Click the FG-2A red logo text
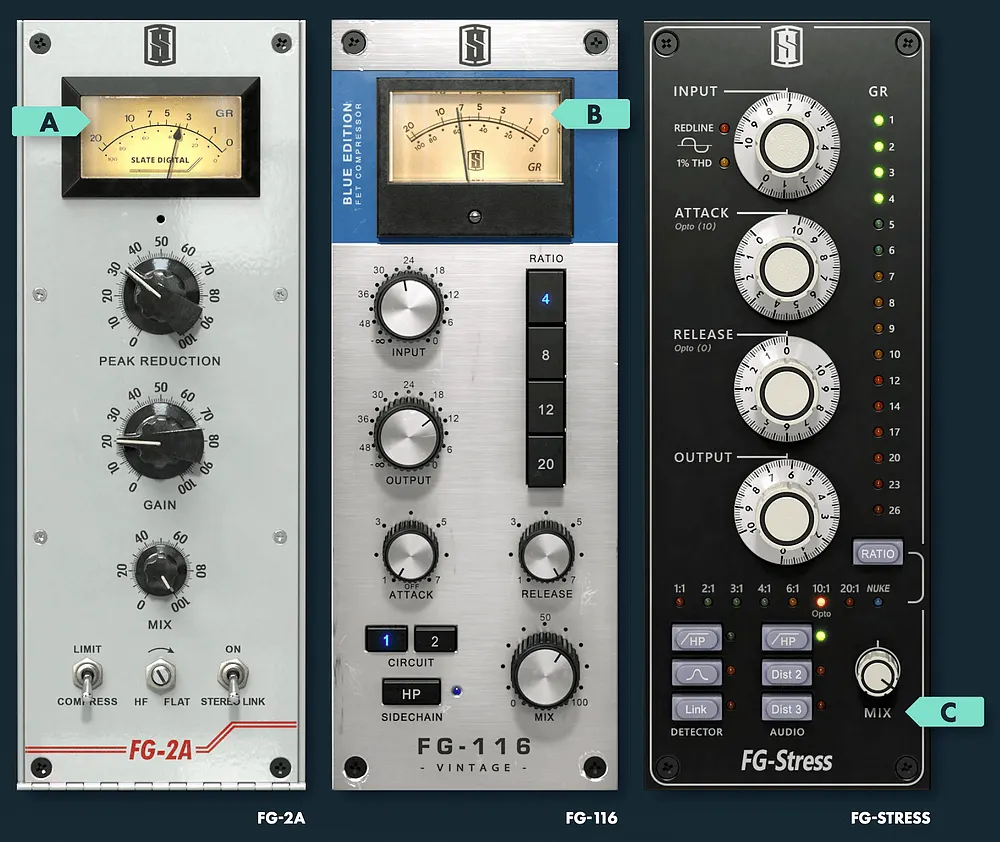This screenshot has width=1000, height=842. pyautogui.click(x=161, y=750)
